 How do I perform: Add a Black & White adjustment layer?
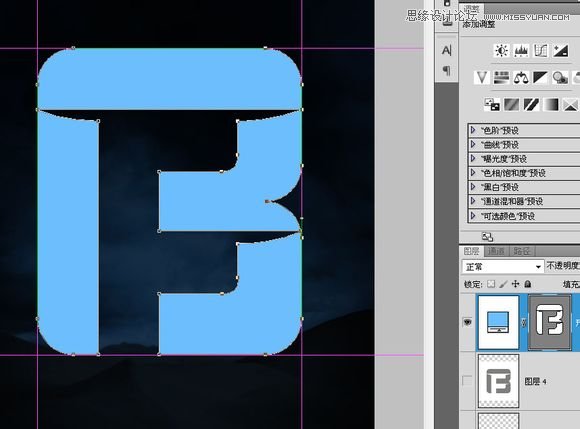coord(540,78)
